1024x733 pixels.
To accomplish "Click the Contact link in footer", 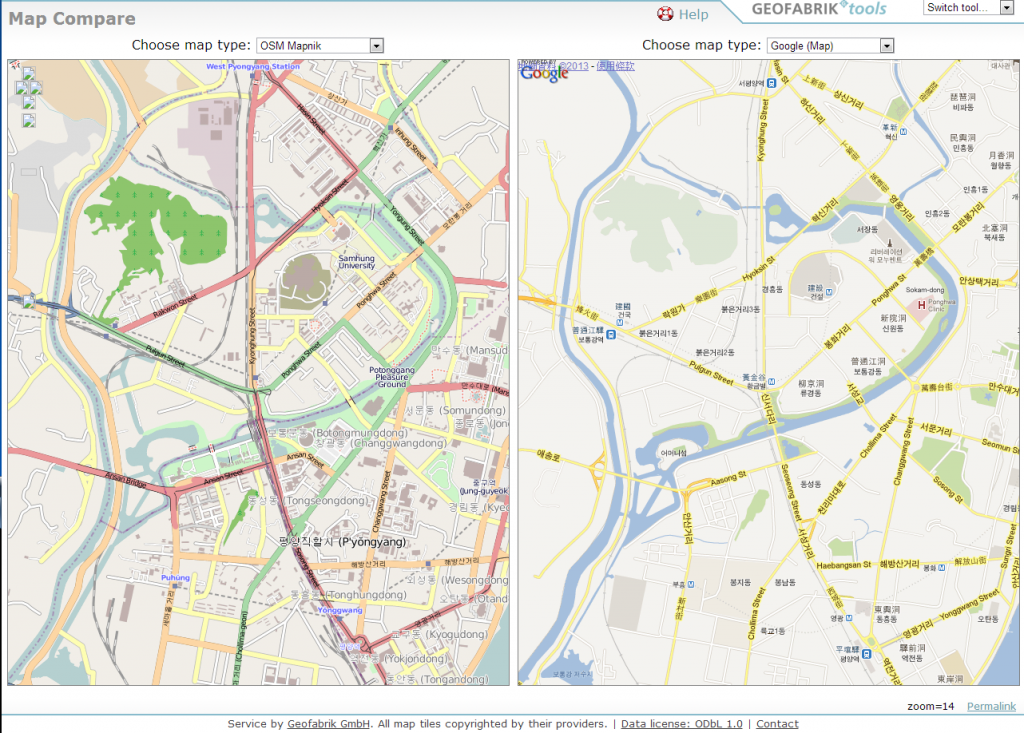I will click(777, 724).
